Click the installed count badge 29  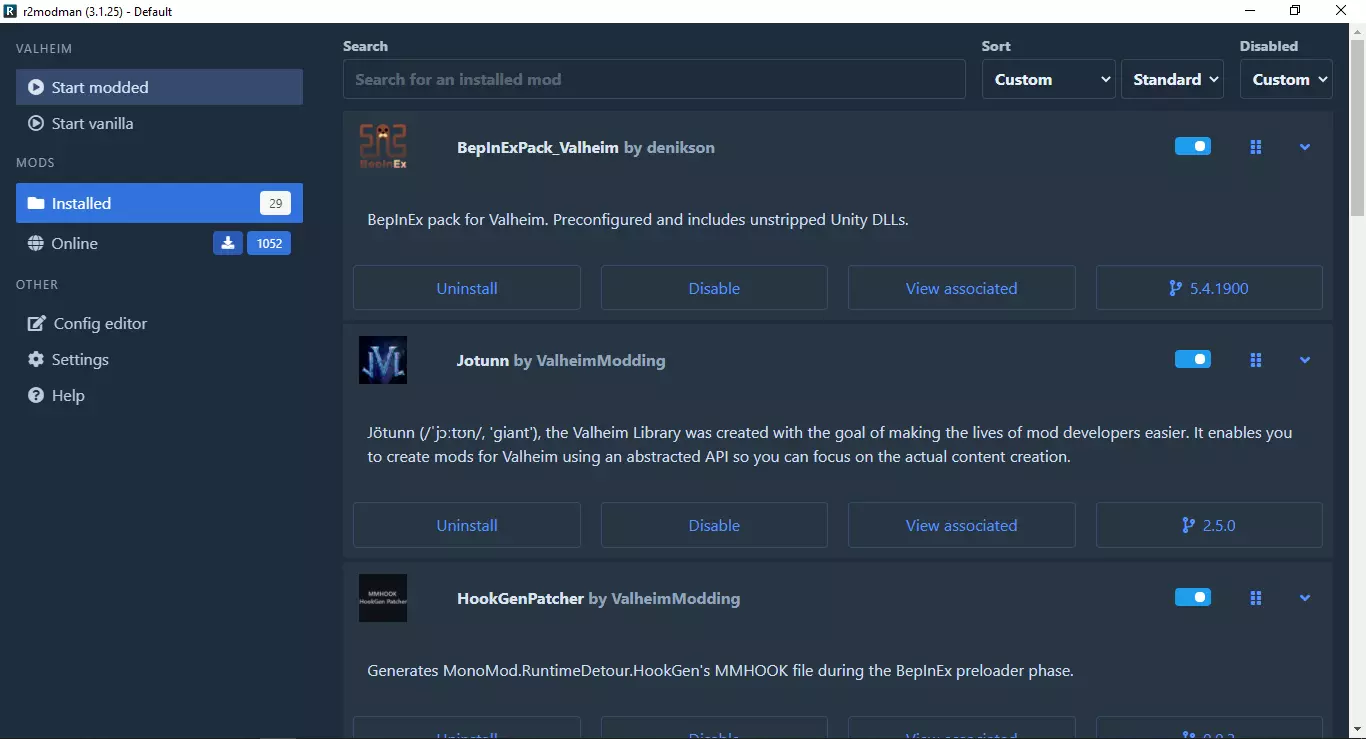[x=275, y=203]
